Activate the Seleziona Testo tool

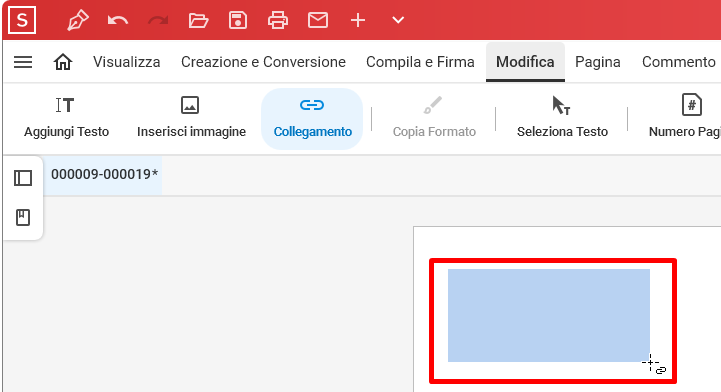pos(562,118)
